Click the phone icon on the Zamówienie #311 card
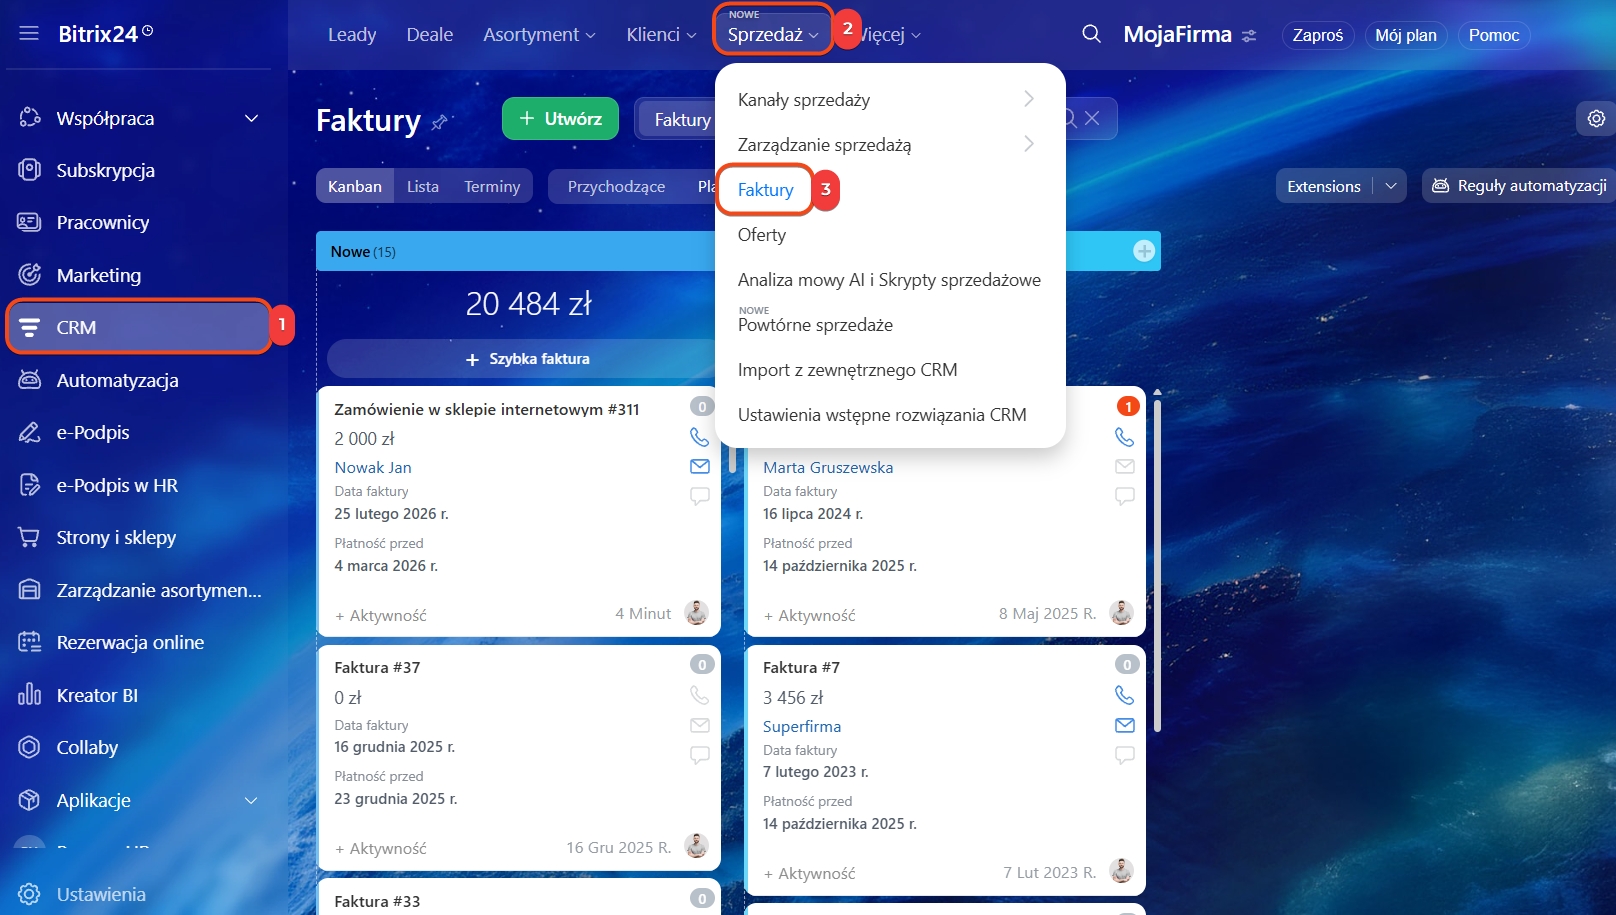The width and height of the screenshot is (1616, 915). point(700,437)
